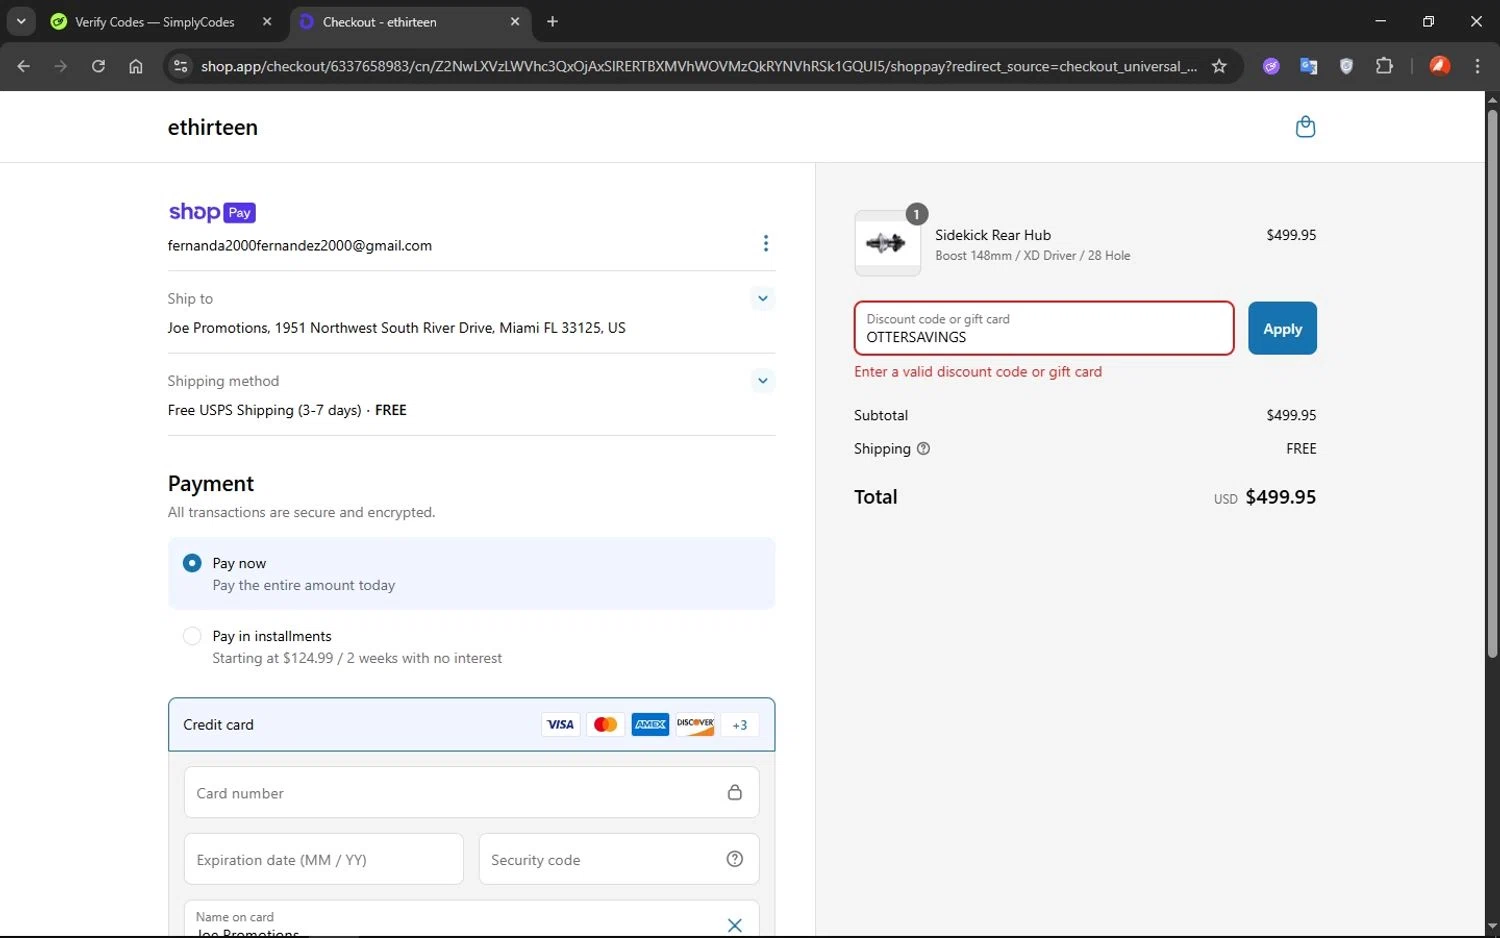Click the Visa card logo
1500x938 pixels.
[560, 725]
